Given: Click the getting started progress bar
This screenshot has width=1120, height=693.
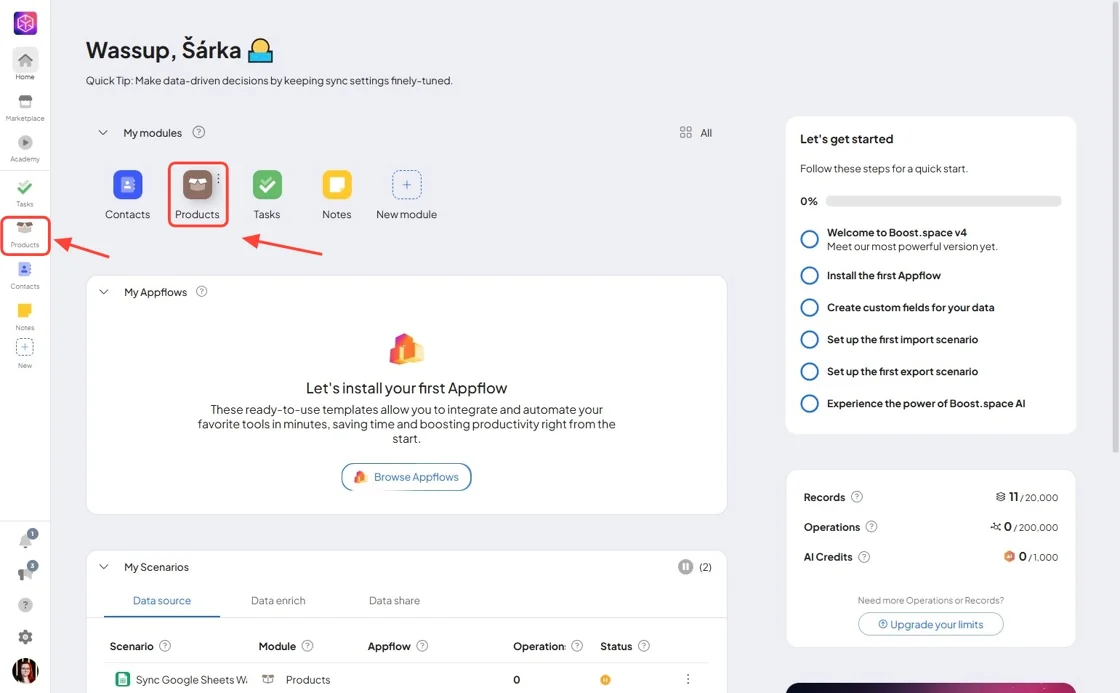Looking at the screenshot, I should pyautogui.click(x=944, y=201).
